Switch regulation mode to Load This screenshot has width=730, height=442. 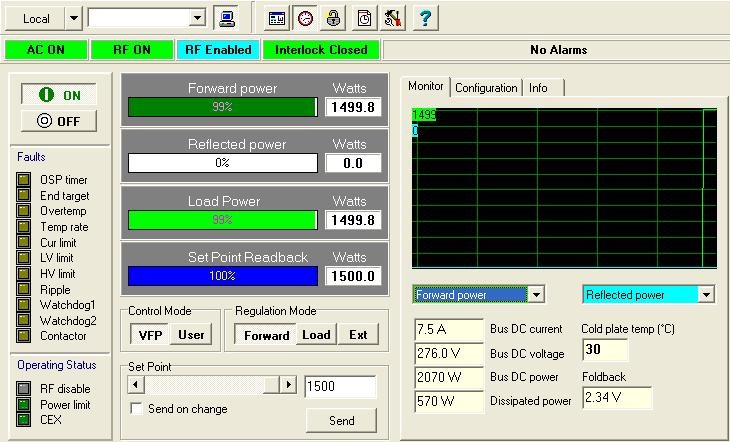[316, 335]
